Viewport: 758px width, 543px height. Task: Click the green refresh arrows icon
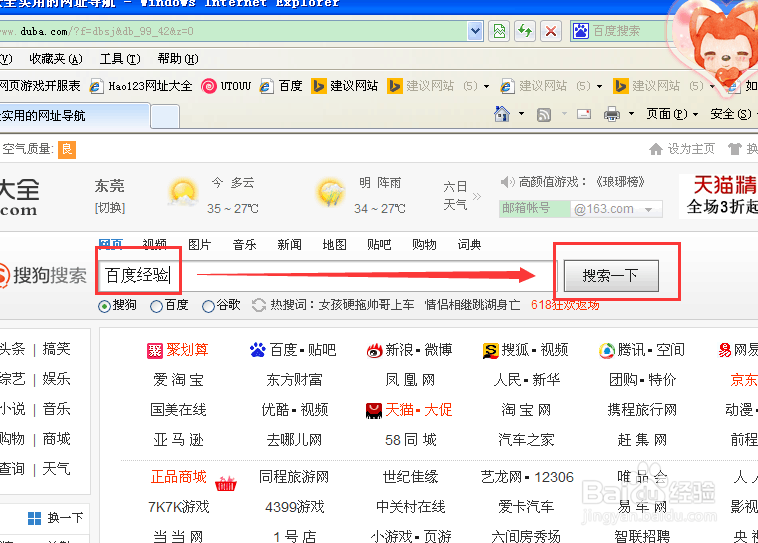(525, 31)
